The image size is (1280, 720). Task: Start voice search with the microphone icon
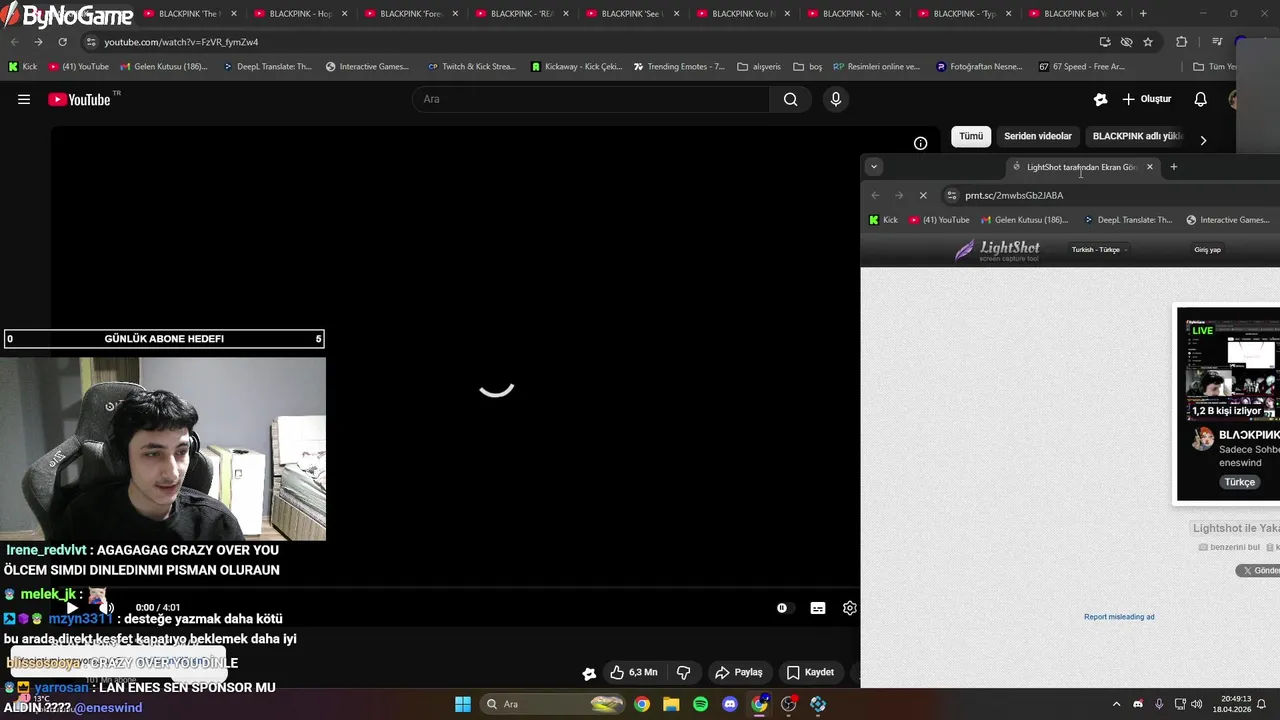coord(836,99)
